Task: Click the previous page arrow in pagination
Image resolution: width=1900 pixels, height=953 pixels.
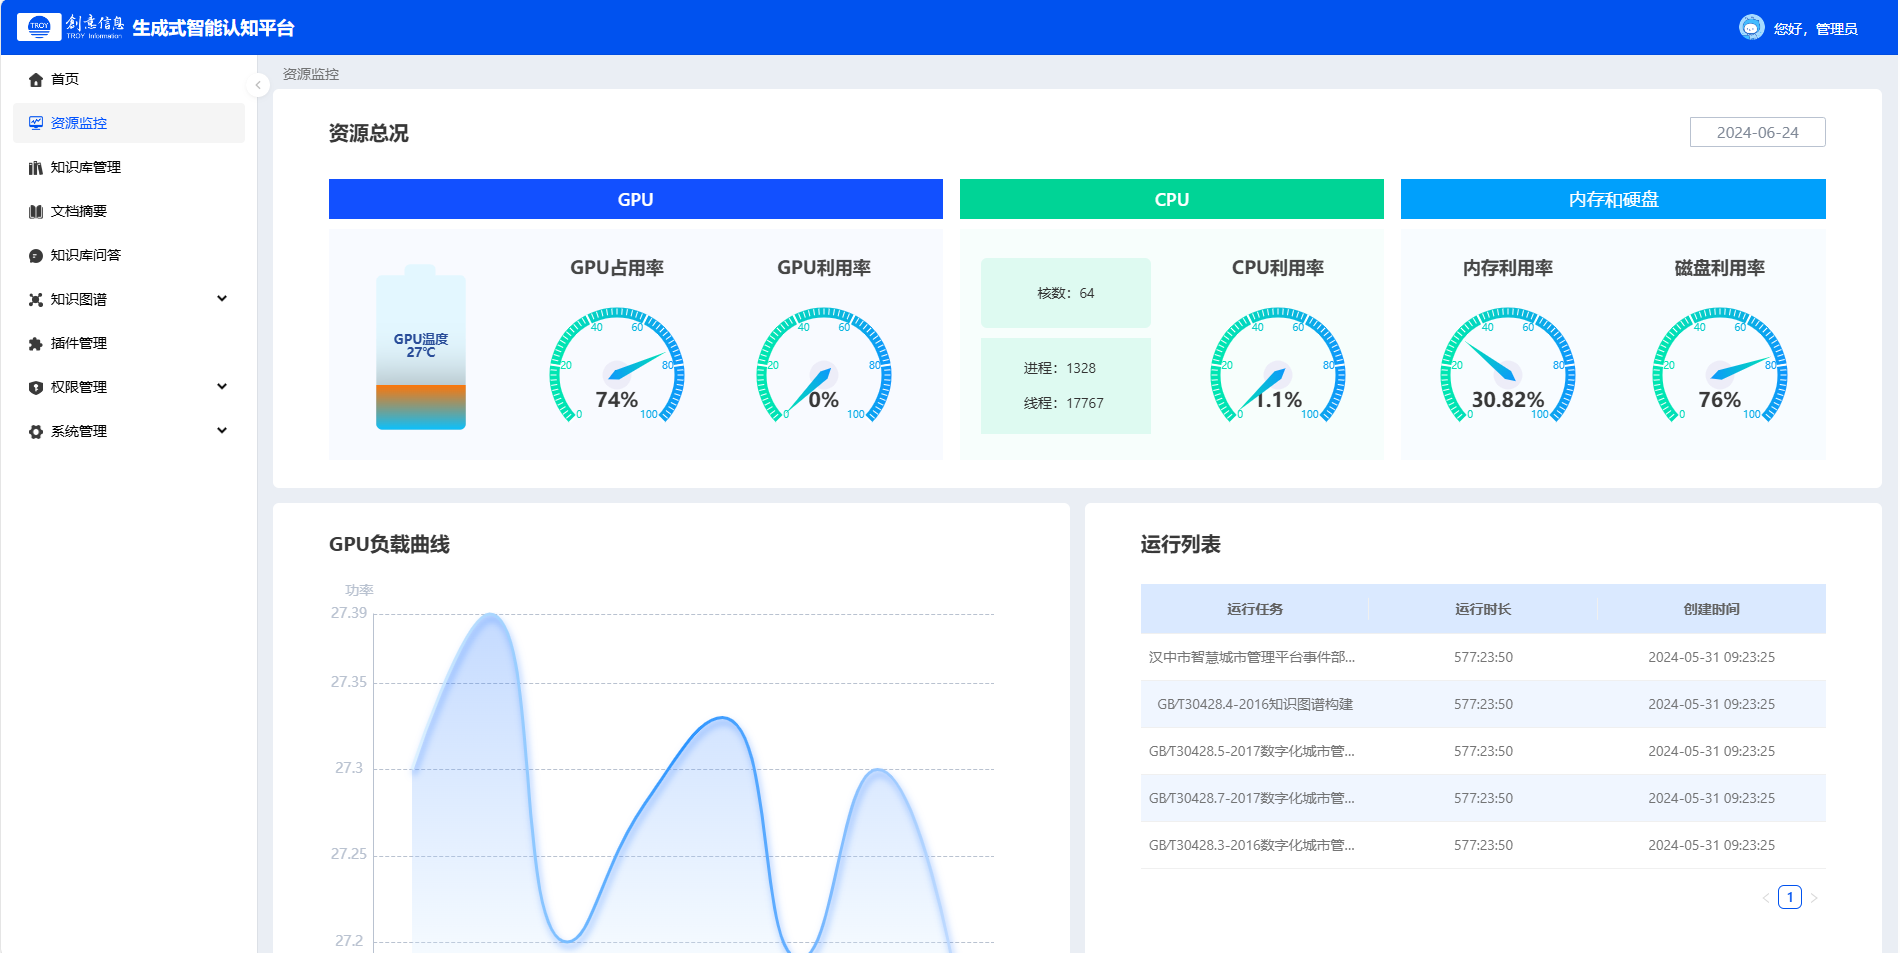Action: pyautogui.click(x=1766, y=898)
